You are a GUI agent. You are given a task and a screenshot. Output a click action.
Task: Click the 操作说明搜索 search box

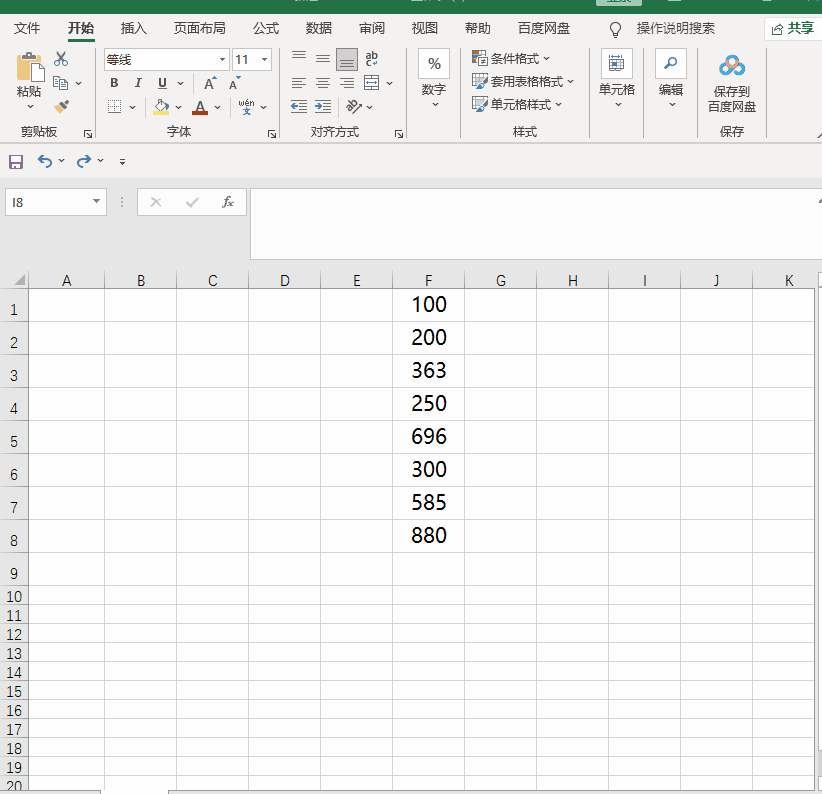675,28
